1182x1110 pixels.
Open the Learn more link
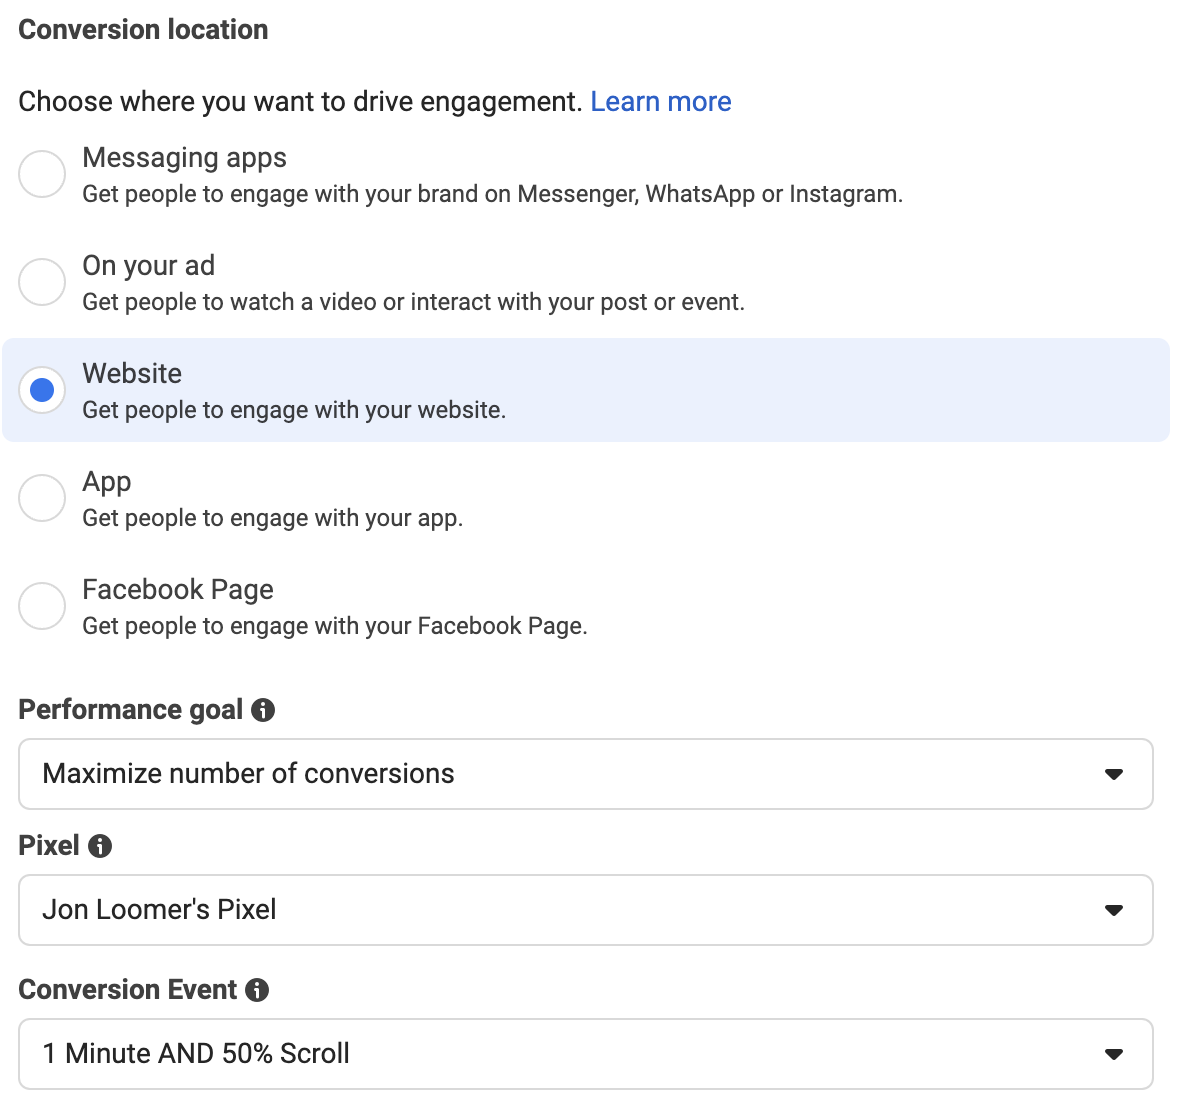660,102
